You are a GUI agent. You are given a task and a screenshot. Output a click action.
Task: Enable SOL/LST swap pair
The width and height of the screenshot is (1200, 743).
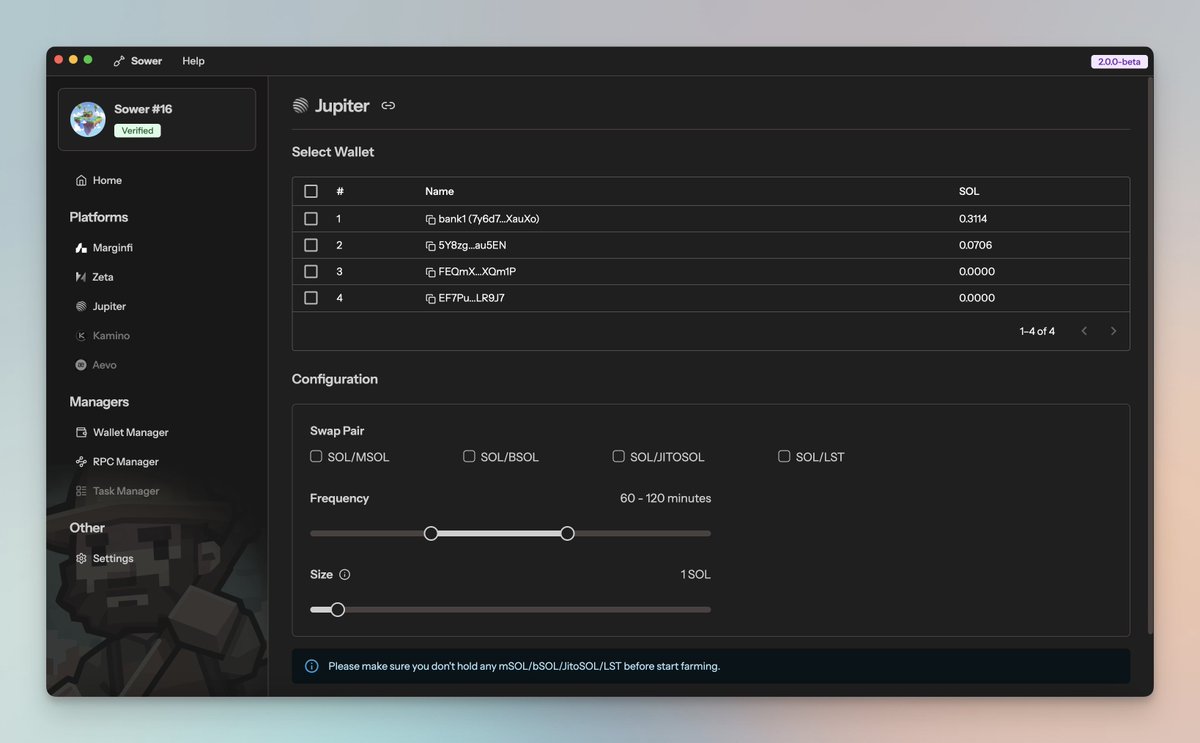click(784, 456)
